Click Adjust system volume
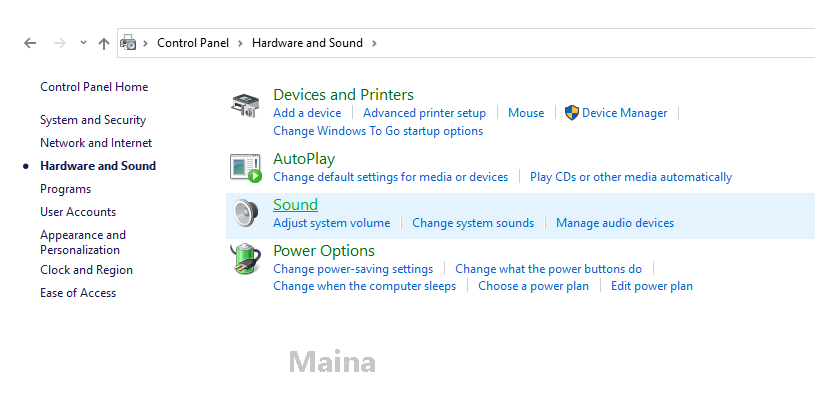 pos(332,223)
